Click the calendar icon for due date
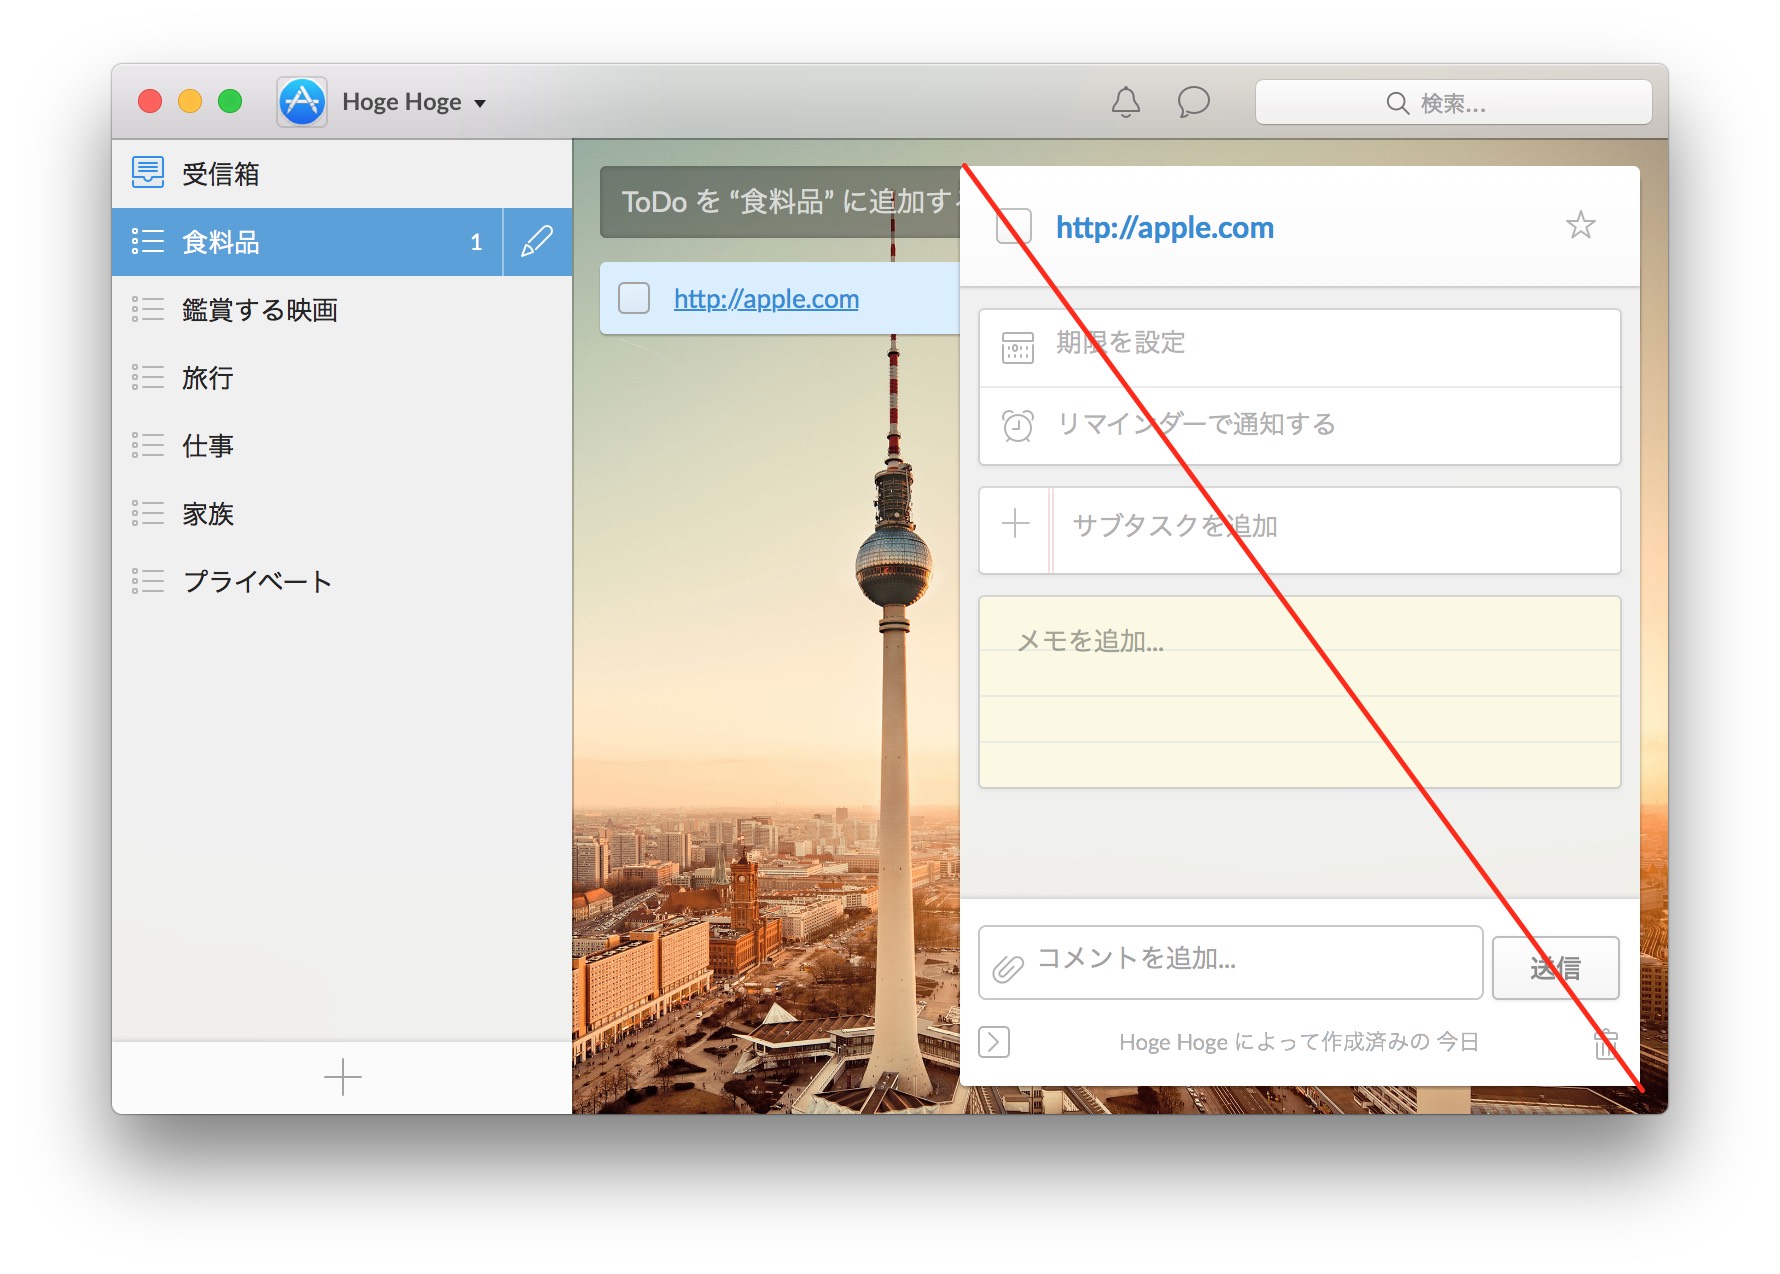The image size is (1780, 1274). point(1018,348)
